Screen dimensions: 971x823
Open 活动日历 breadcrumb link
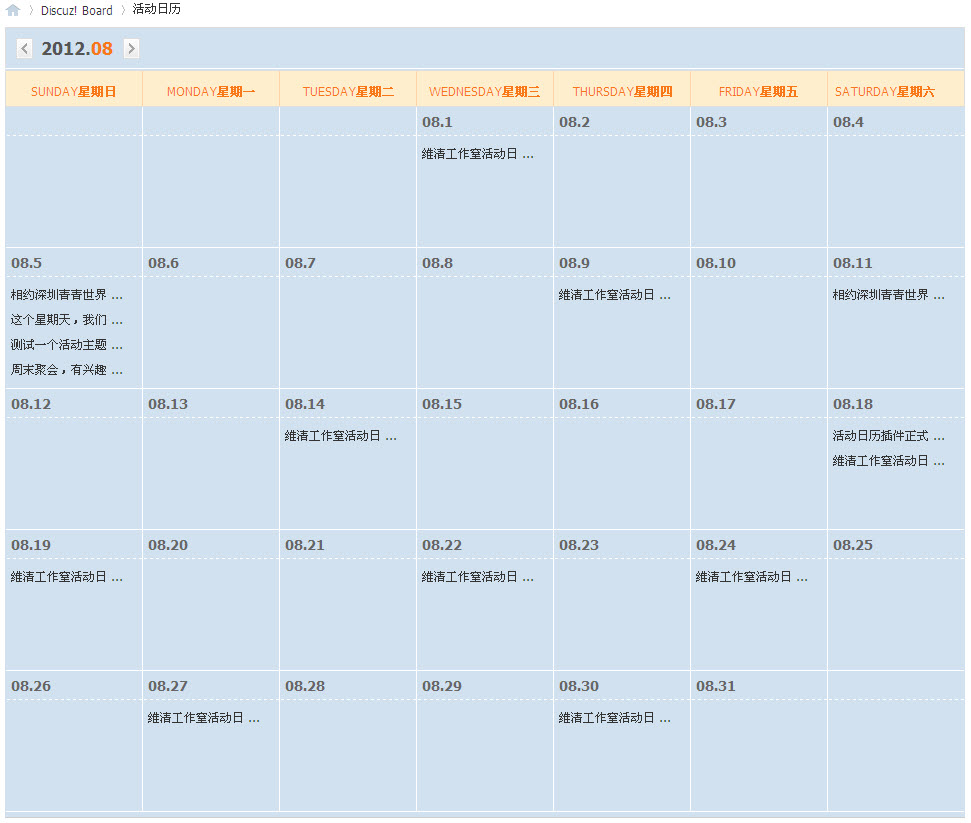pos(157,9)
